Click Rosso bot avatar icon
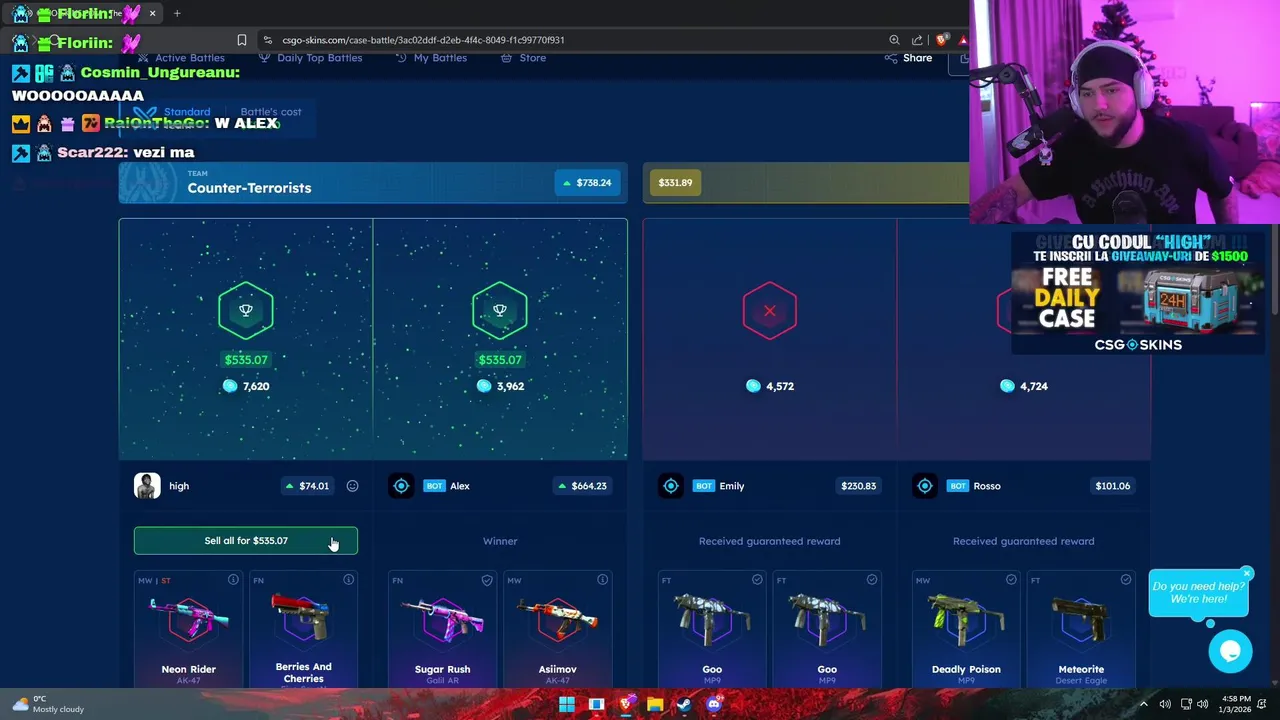The width and height of the screenshot is (1280, 720). click(925, 486)
